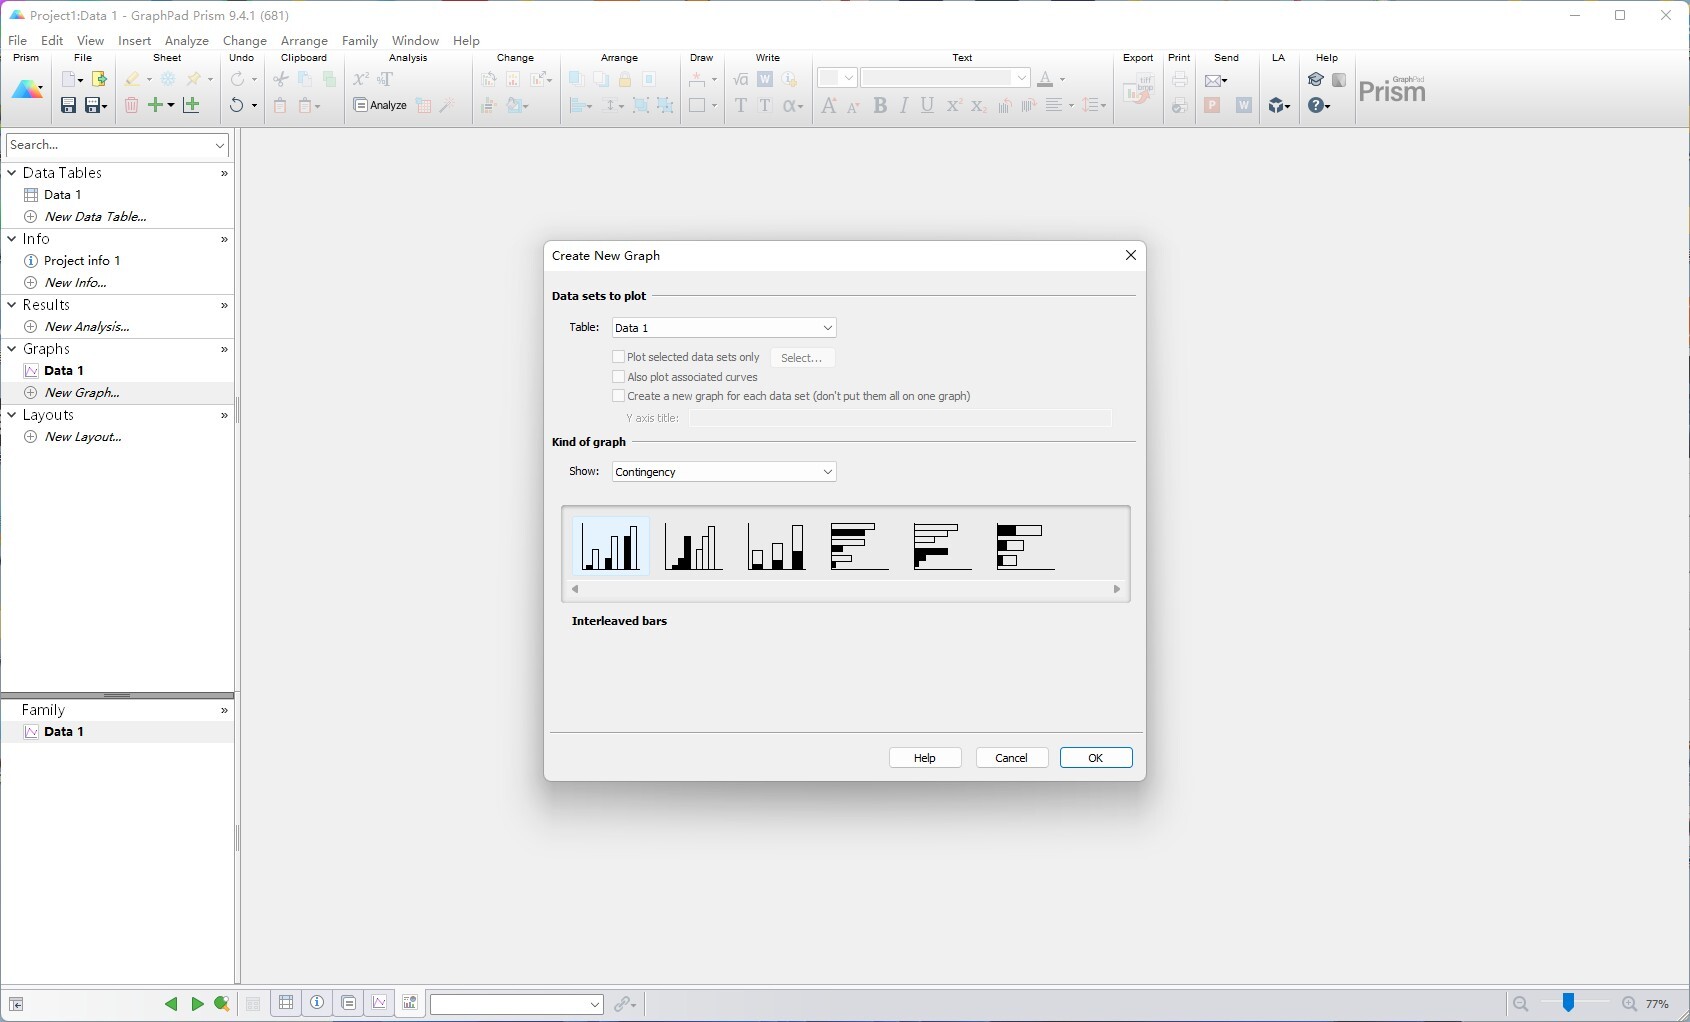Click the underline icon in the Text section
Viewport: 1690px width, 1022px height.
(927, 105)
